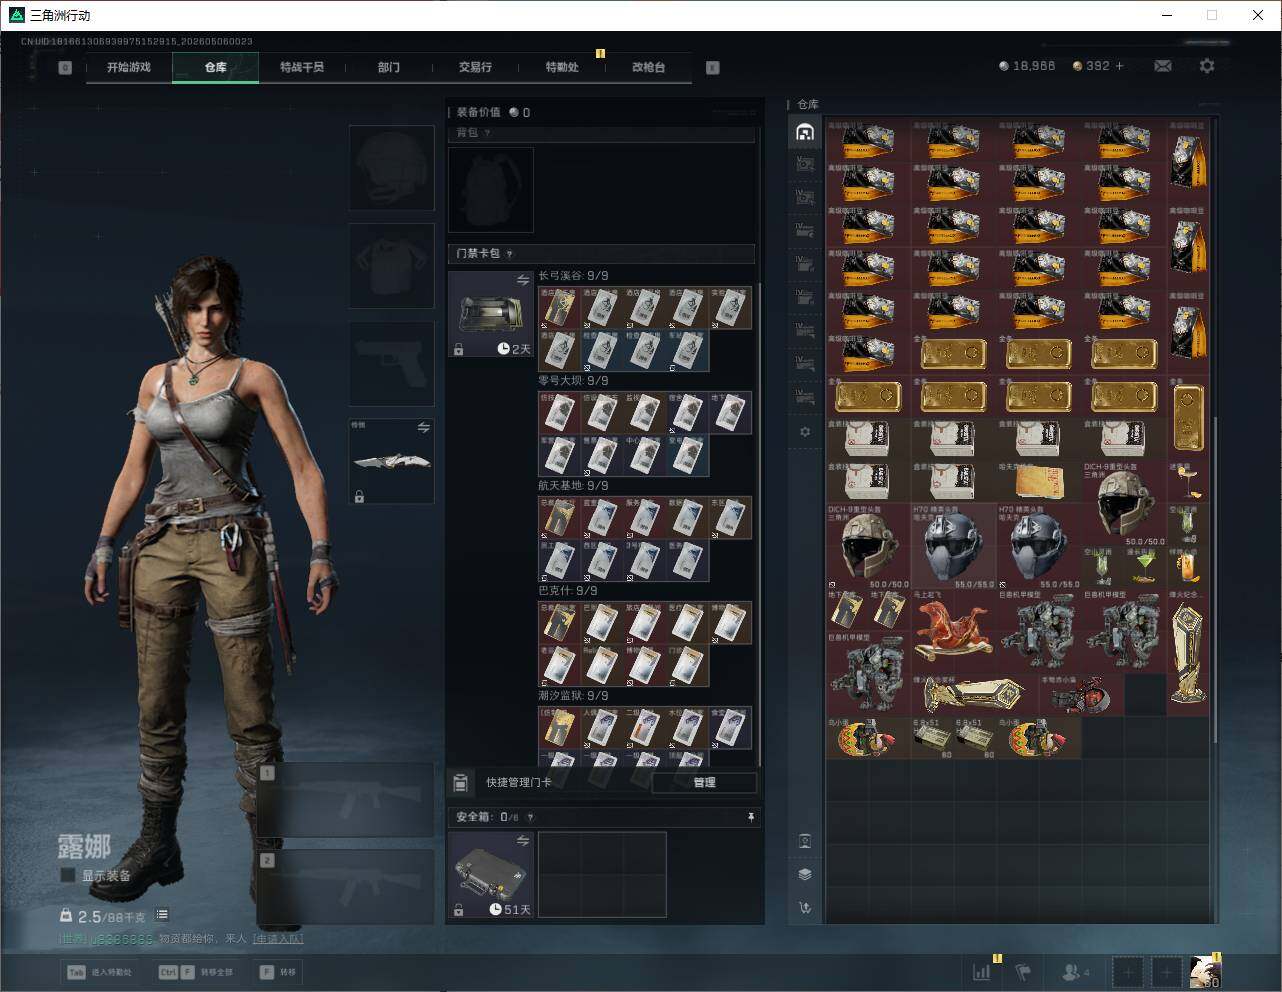Click the stacked layers icon in warehouse sidebar

805,874
